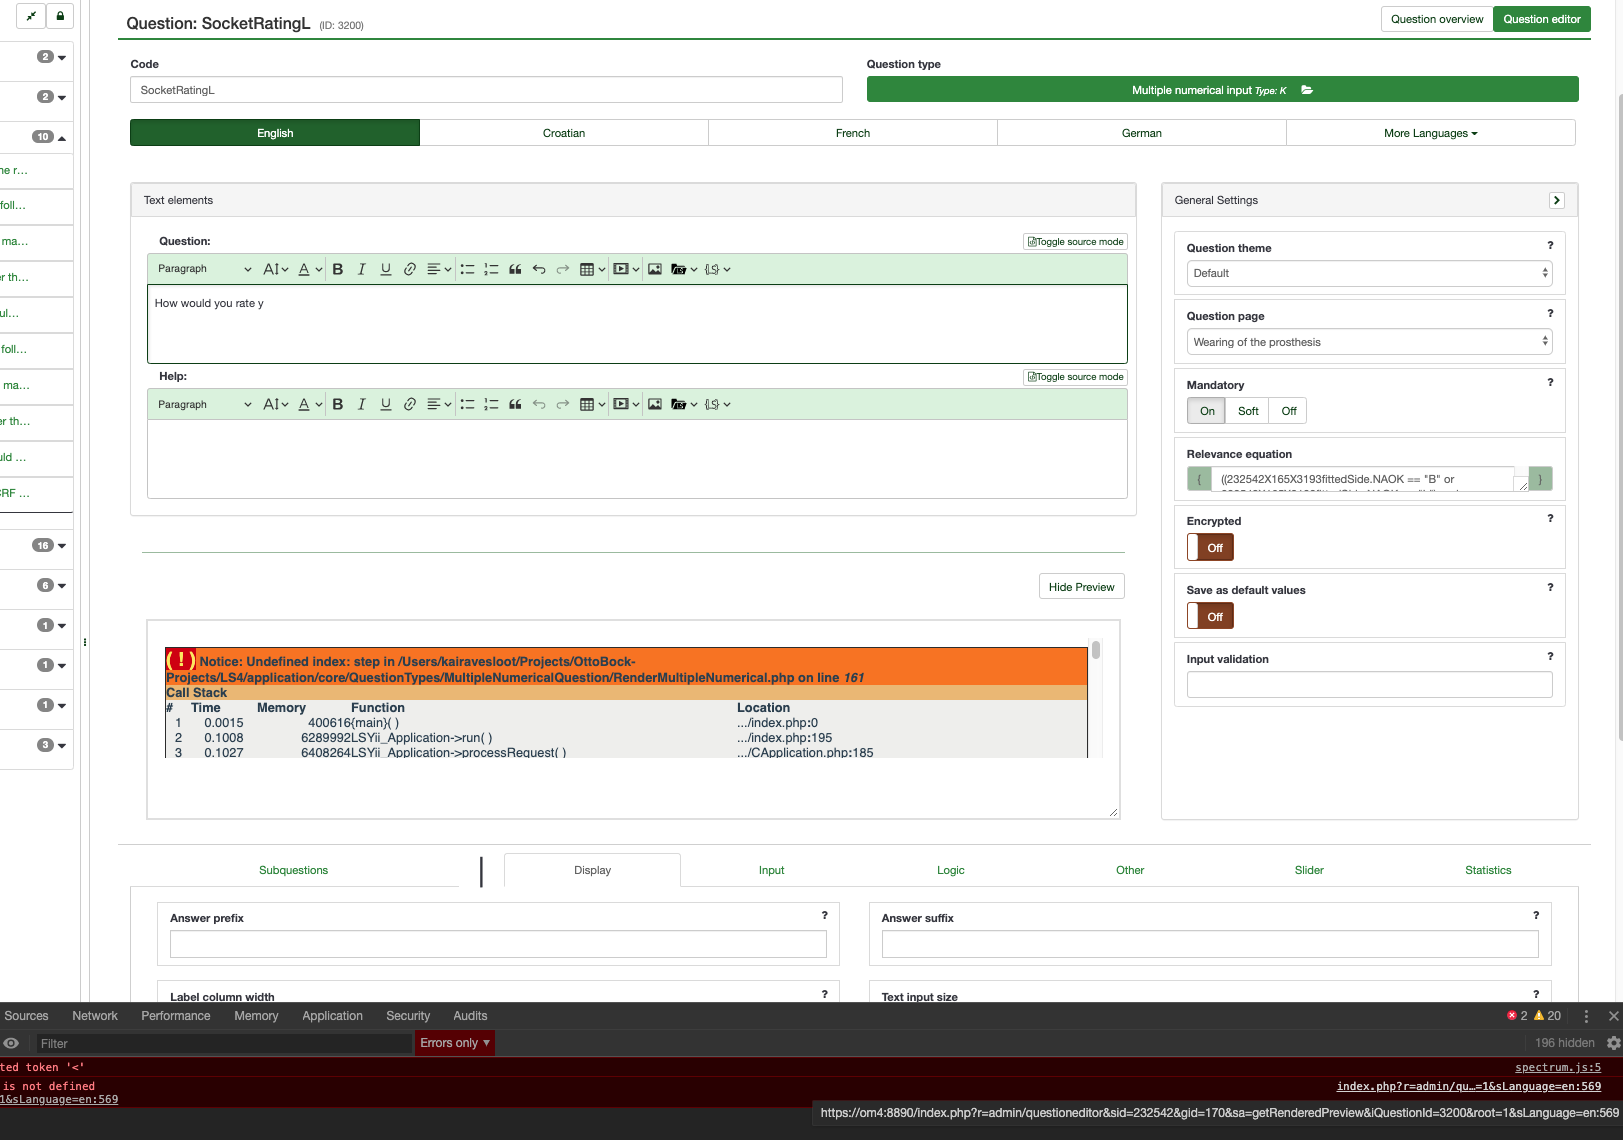
Task: Insert link in Question editor
Action: (410, 269)
